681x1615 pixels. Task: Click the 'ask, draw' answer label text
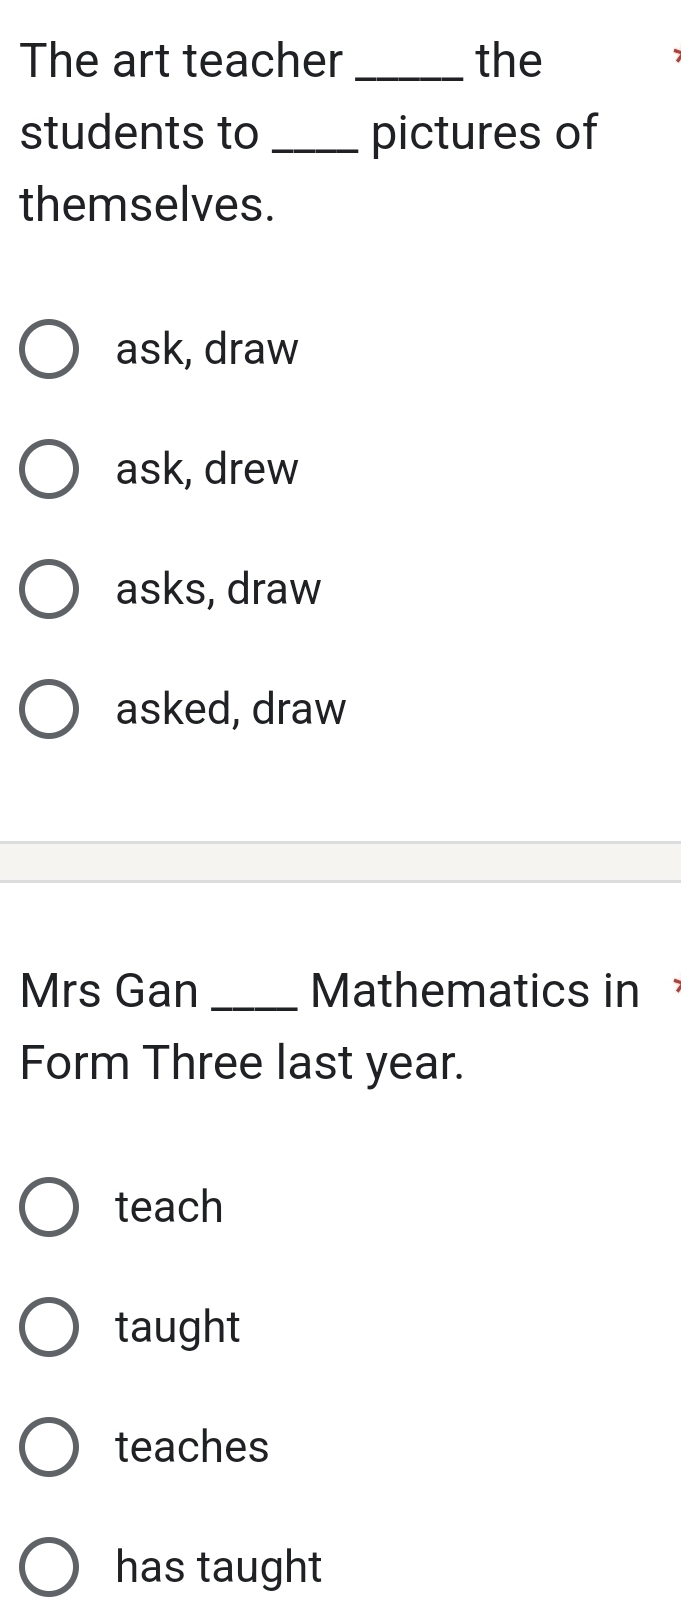(x=207, y=350)
